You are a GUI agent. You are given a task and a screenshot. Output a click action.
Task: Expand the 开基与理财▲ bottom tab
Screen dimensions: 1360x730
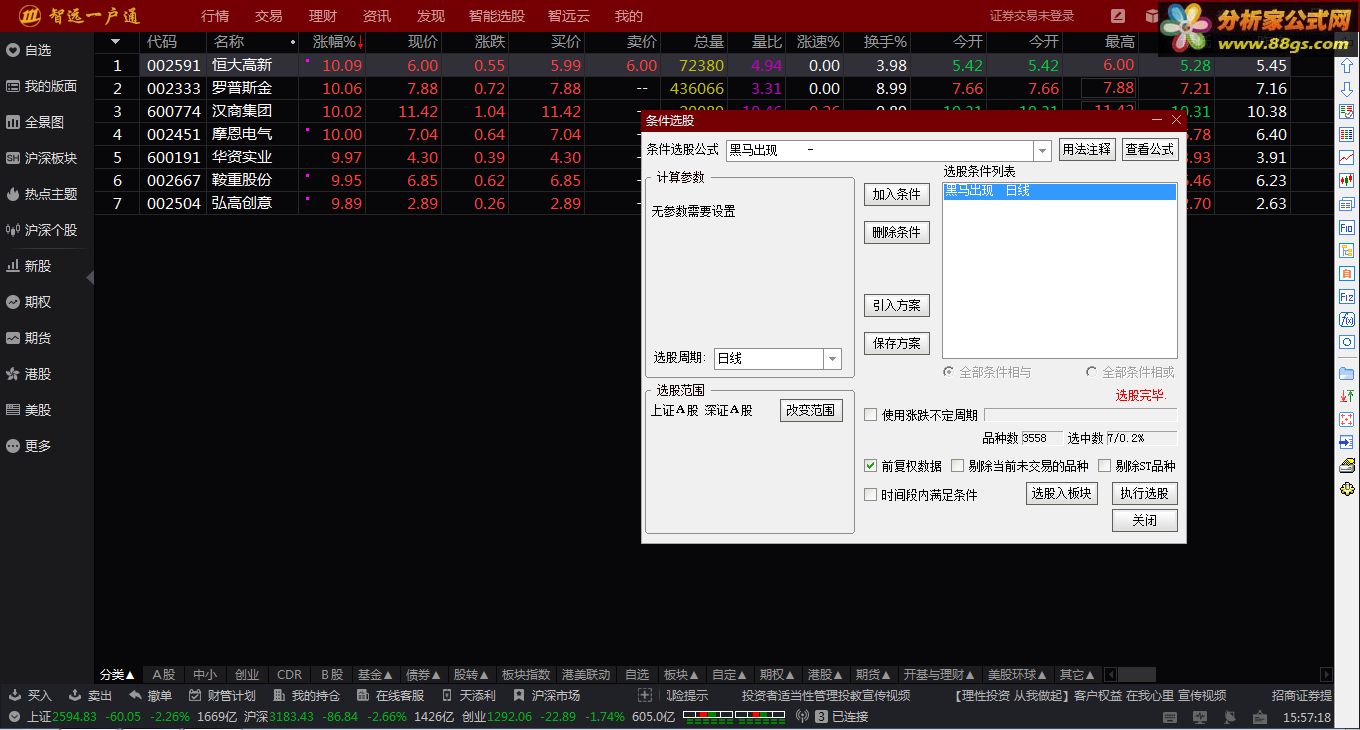coord(939,675)
